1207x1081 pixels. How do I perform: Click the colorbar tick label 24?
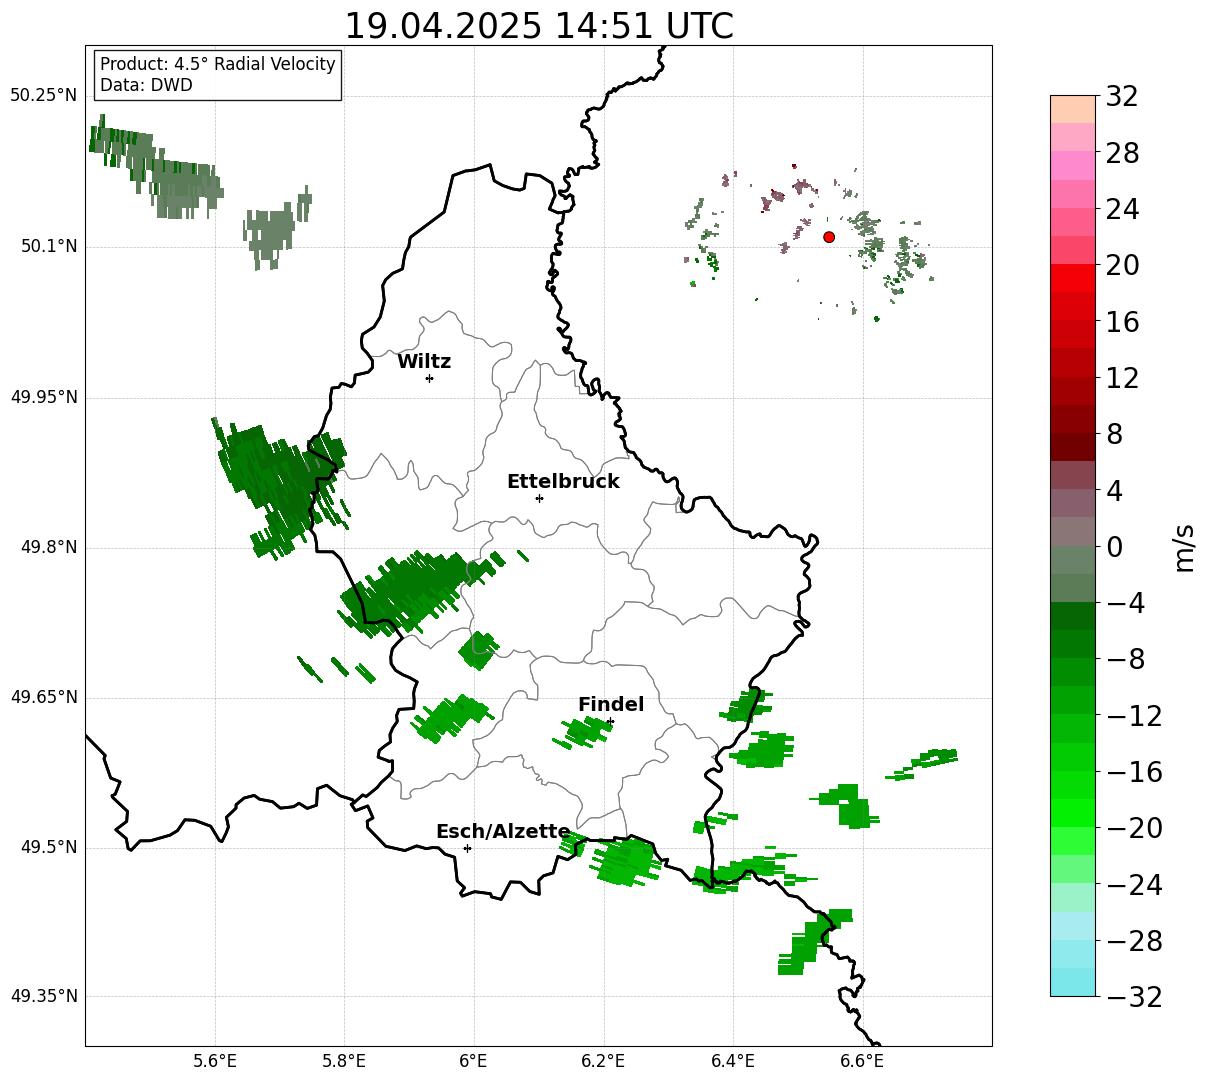tap(1122, 210)
